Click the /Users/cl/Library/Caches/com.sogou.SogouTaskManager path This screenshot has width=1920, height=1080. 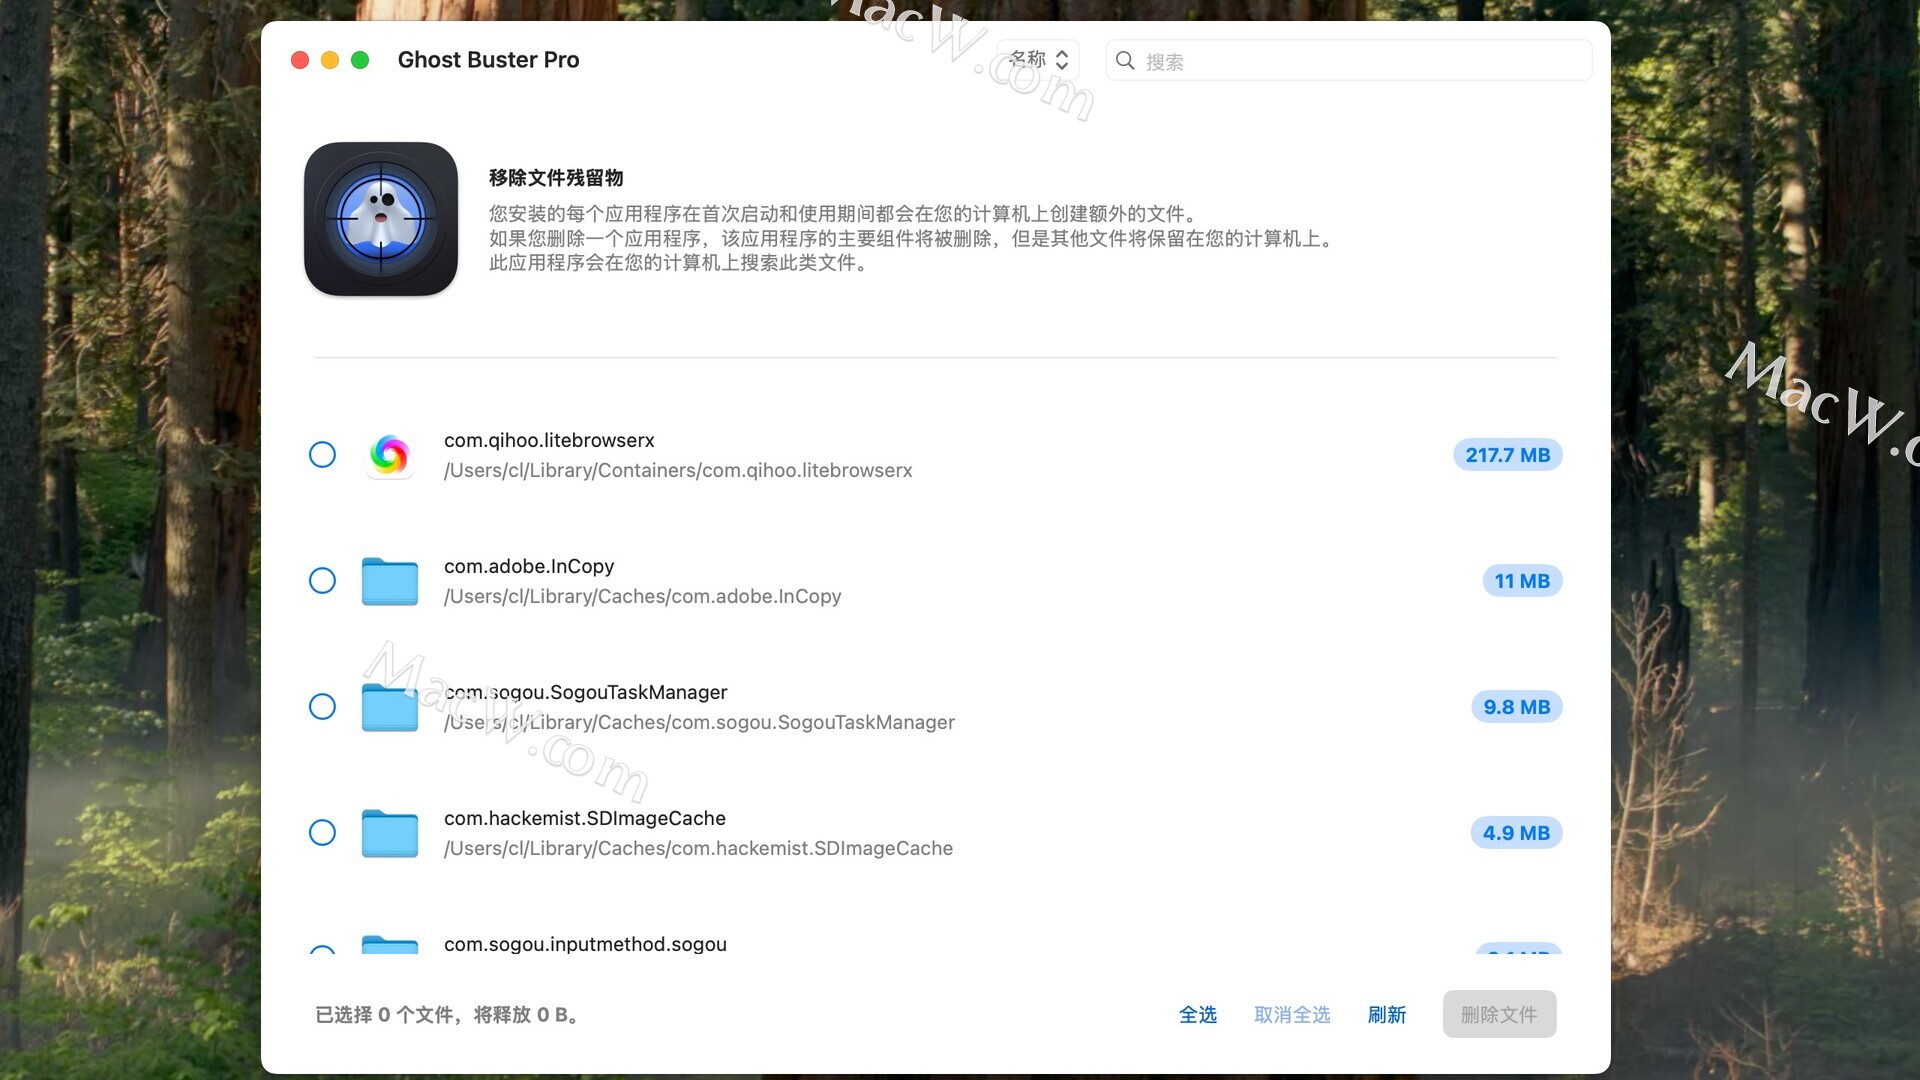(x=700, y=722)
